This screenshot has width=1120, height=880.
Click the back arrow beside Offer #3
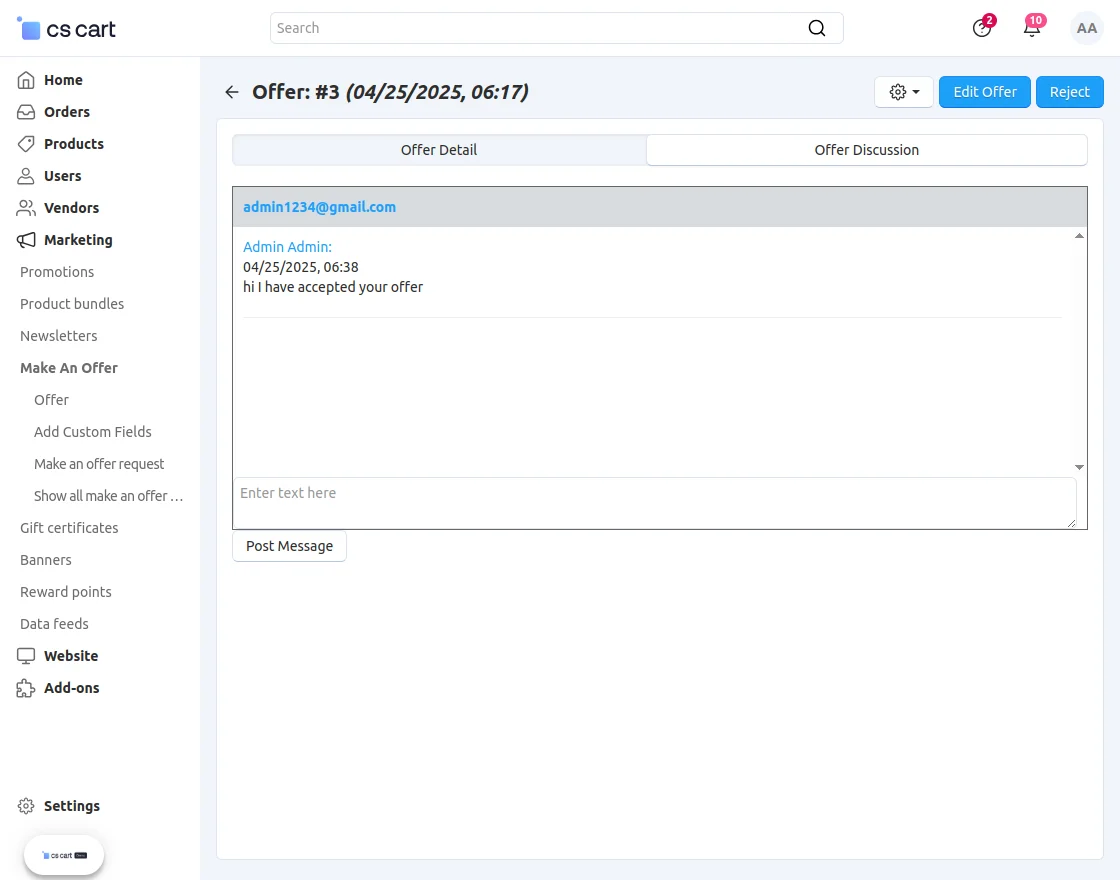(x=232, y=92)
